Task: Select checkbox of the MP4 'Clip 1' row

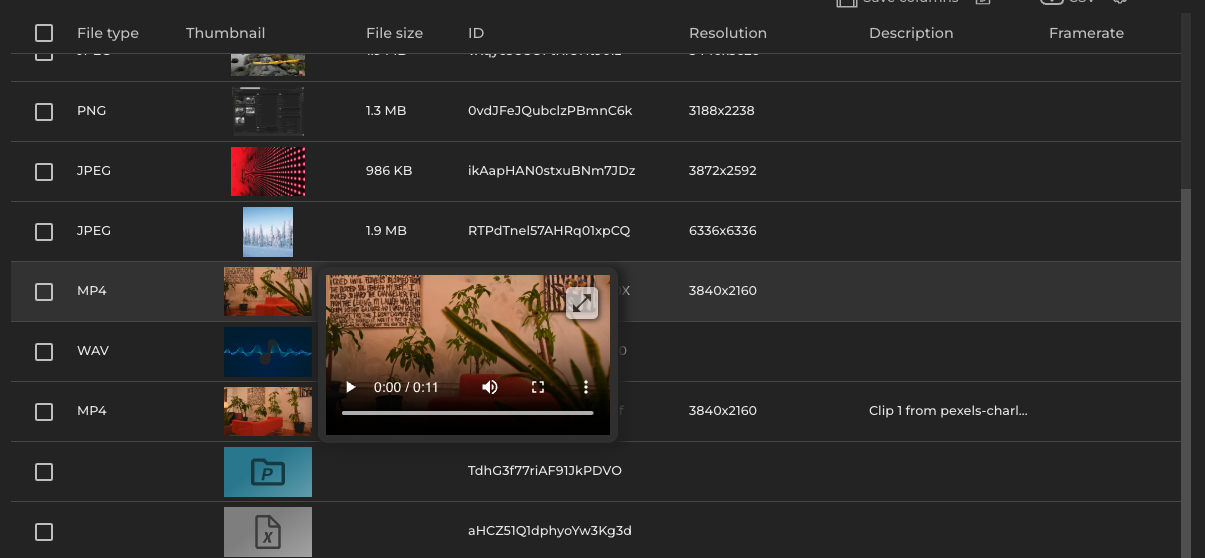Action: point(44,412)
